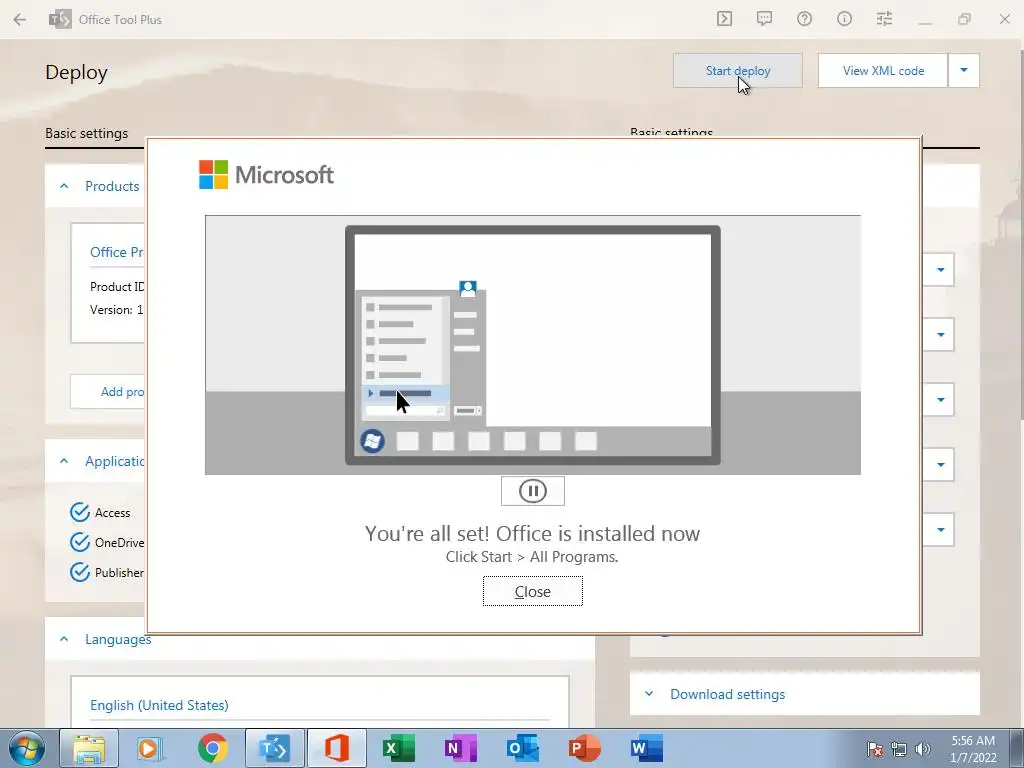Viewport: 1024px width, 768px height.
Task: Launch OneNote from taskbar
Action: click(460, 748)
